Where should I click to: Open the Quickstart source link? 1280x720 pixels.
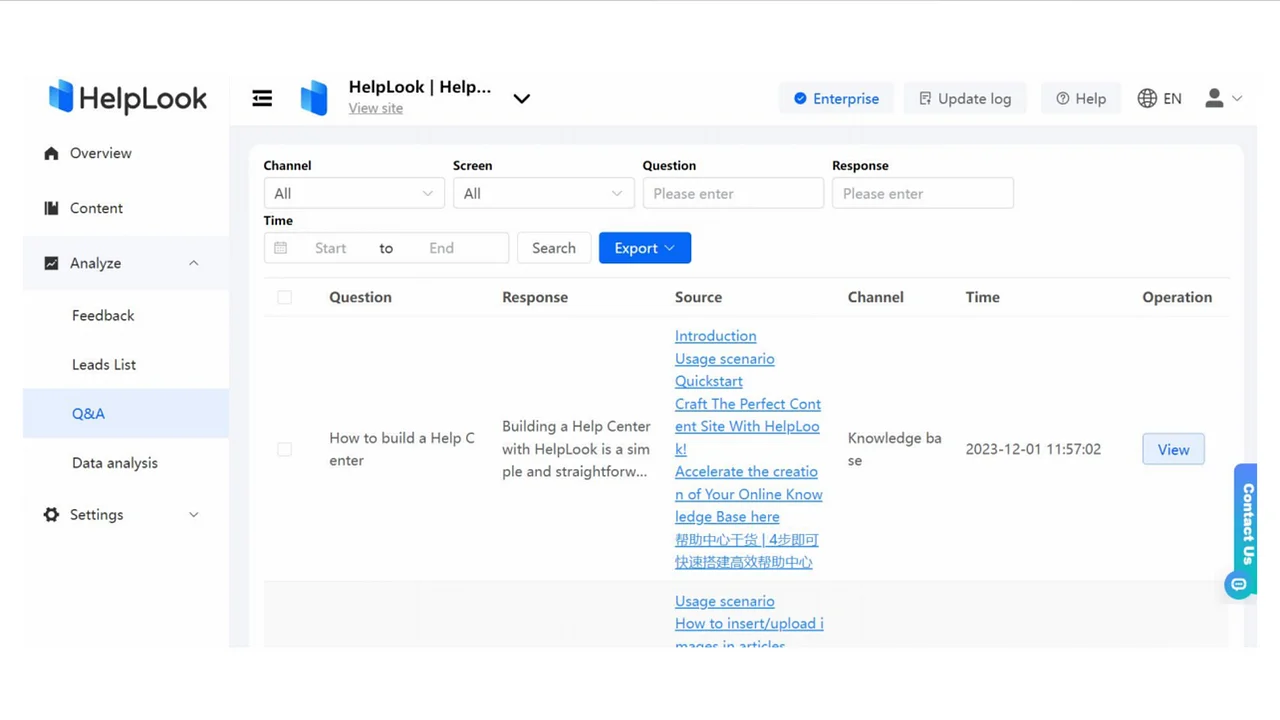[708, 381]
